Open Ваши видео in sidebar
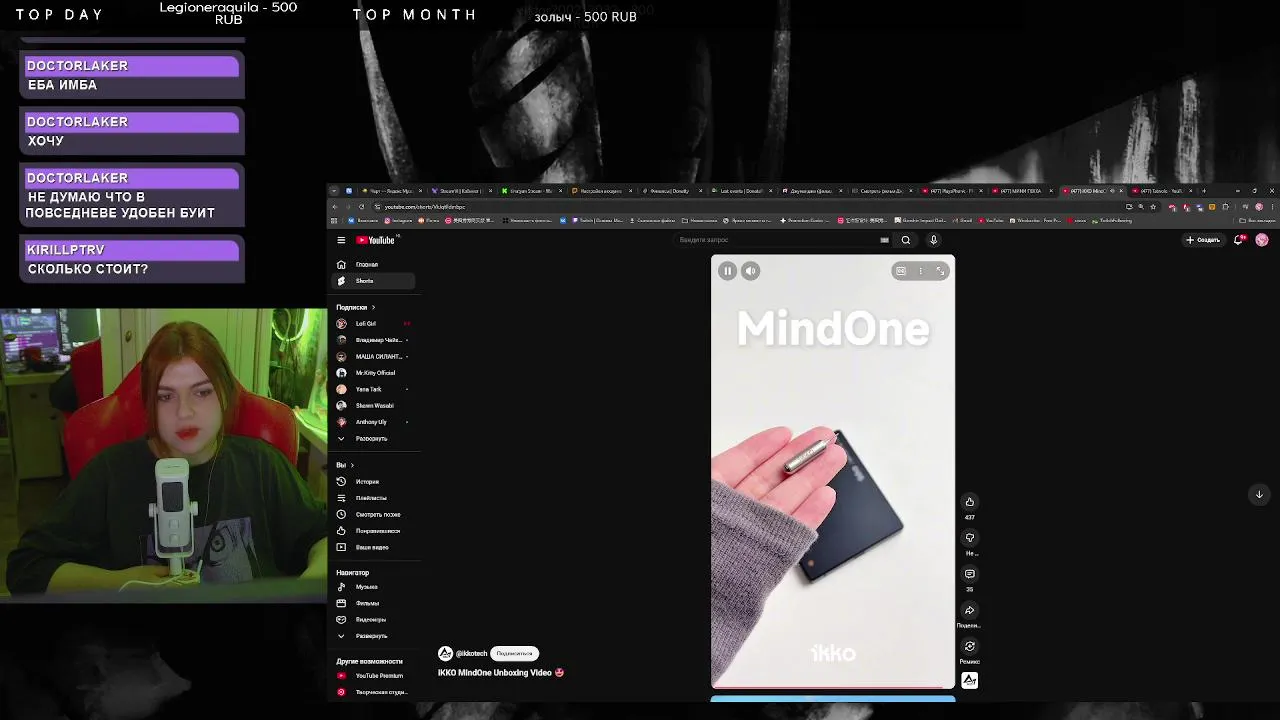The image size is (1280, 720). pyautogui.click(x=372, y=548)
